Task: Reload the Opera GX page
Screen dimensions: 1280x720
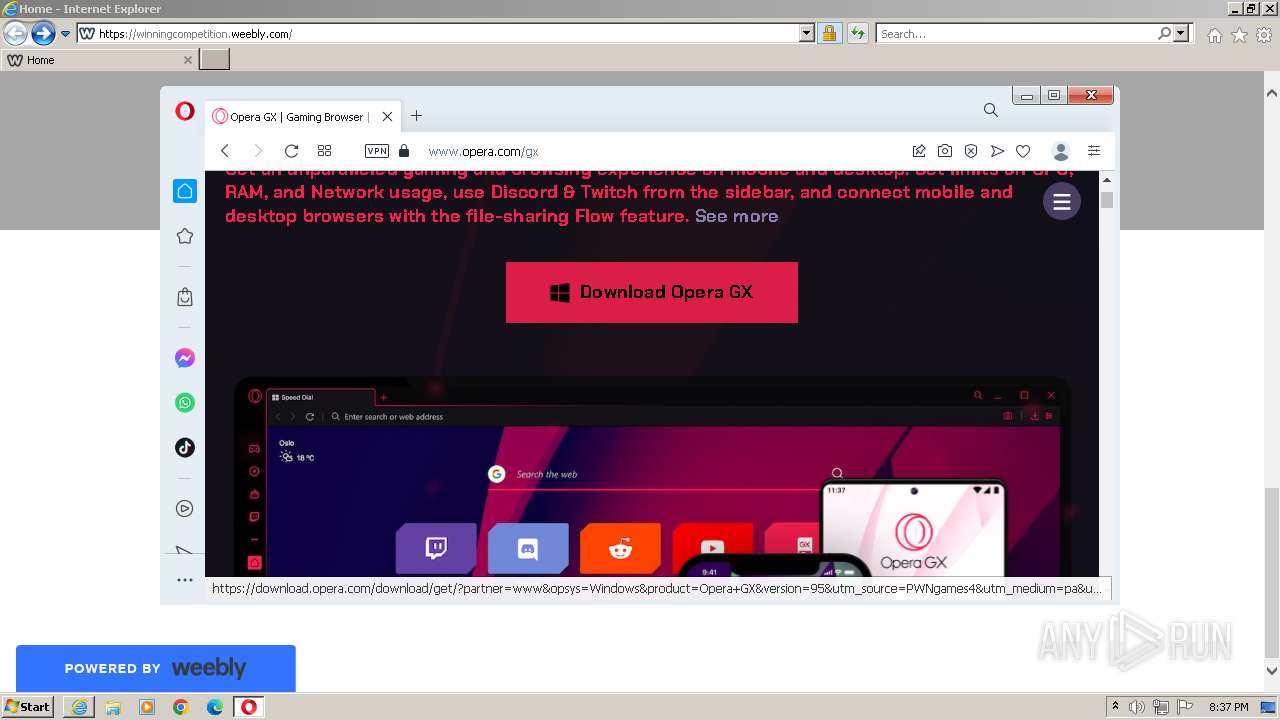Action: [x=291, y=151]
